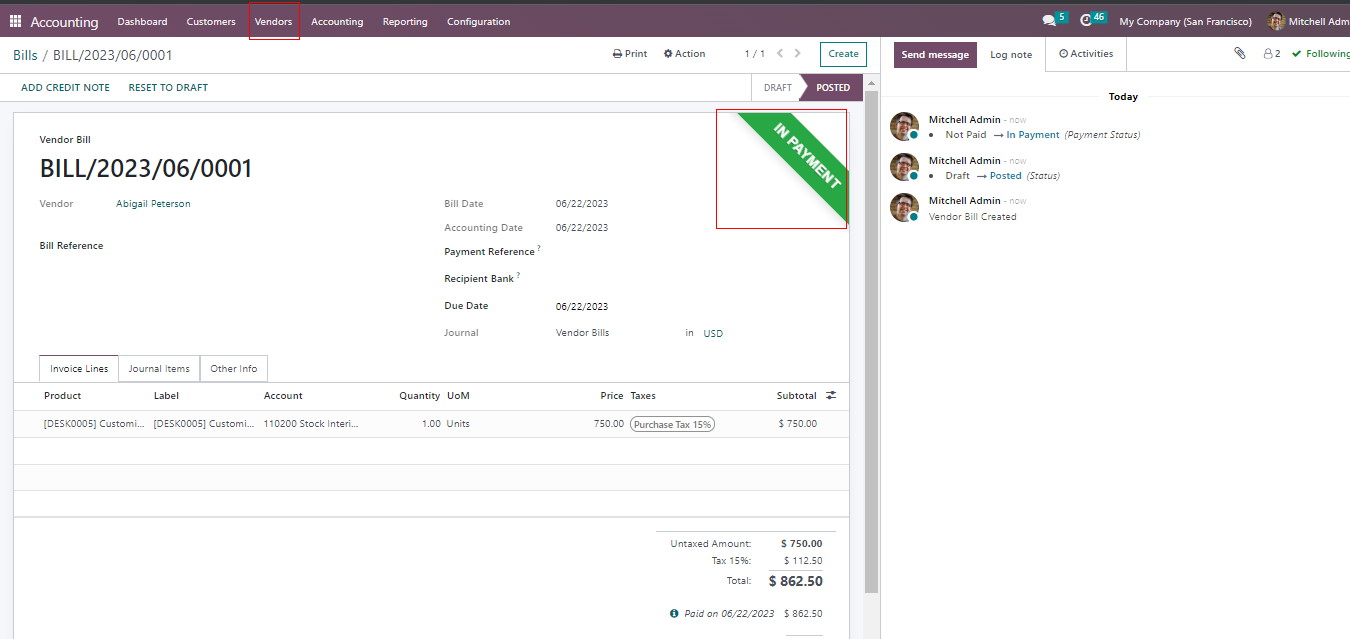
Task: Toggle the Following subscription status
Action: tap(1320, 54)
